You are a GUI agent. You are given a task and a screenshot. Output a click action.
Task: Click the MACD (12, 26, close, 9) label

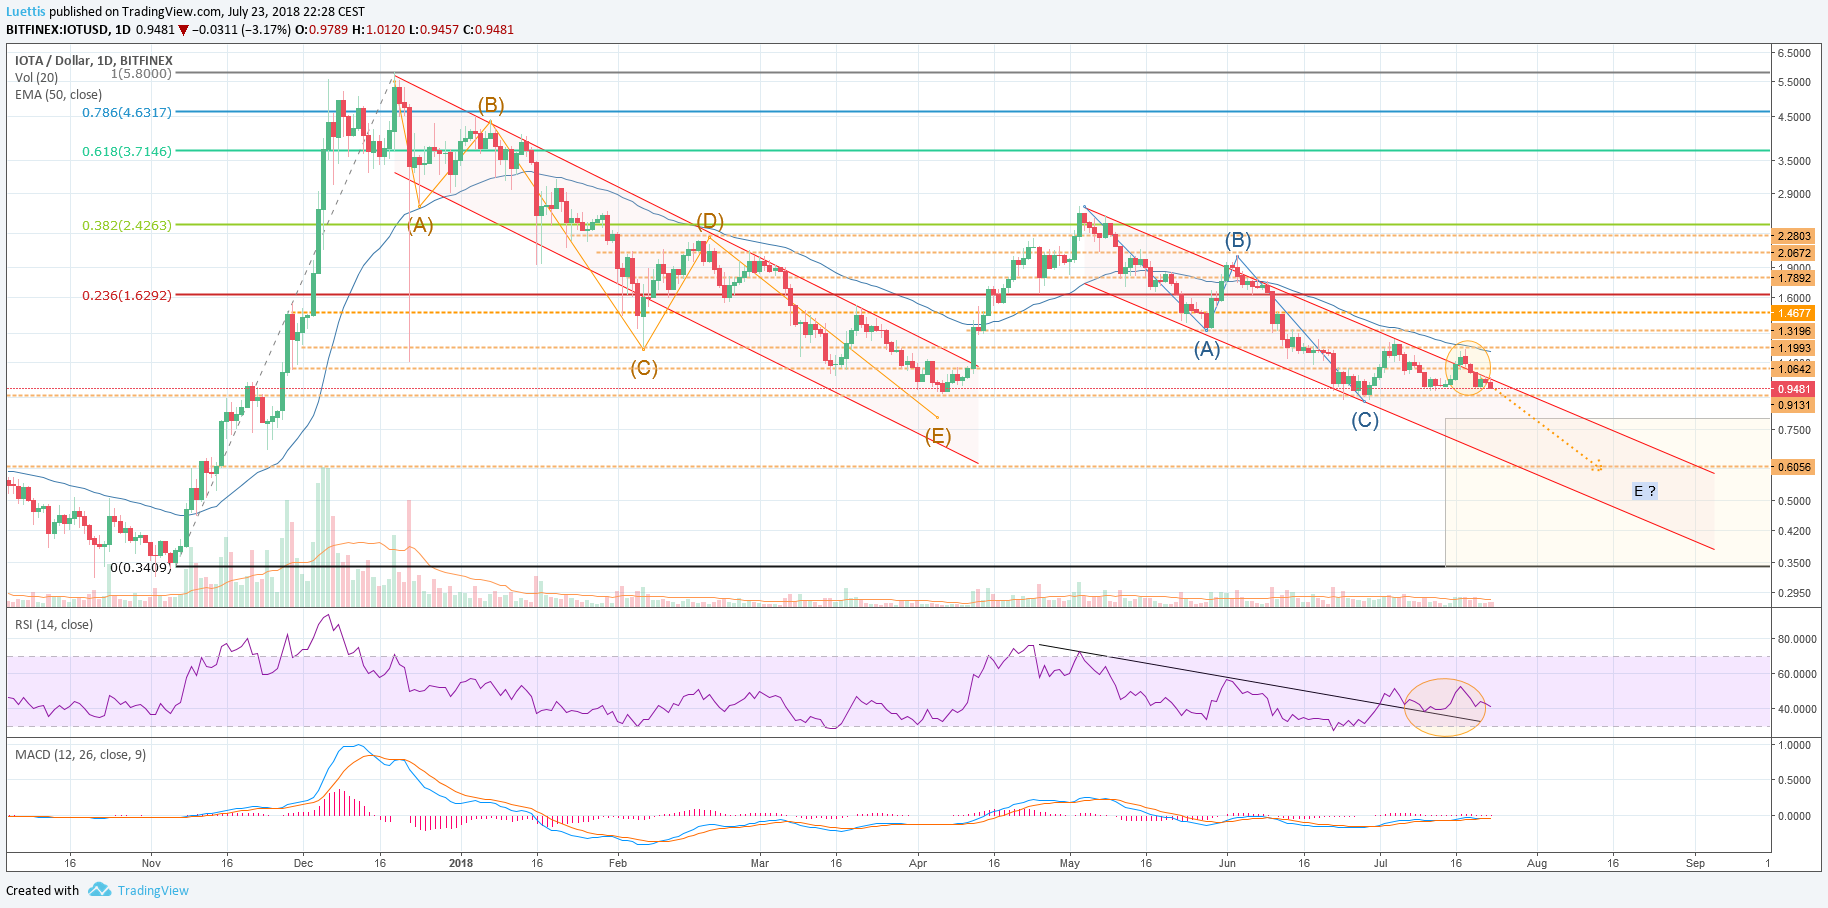[80, 755]
